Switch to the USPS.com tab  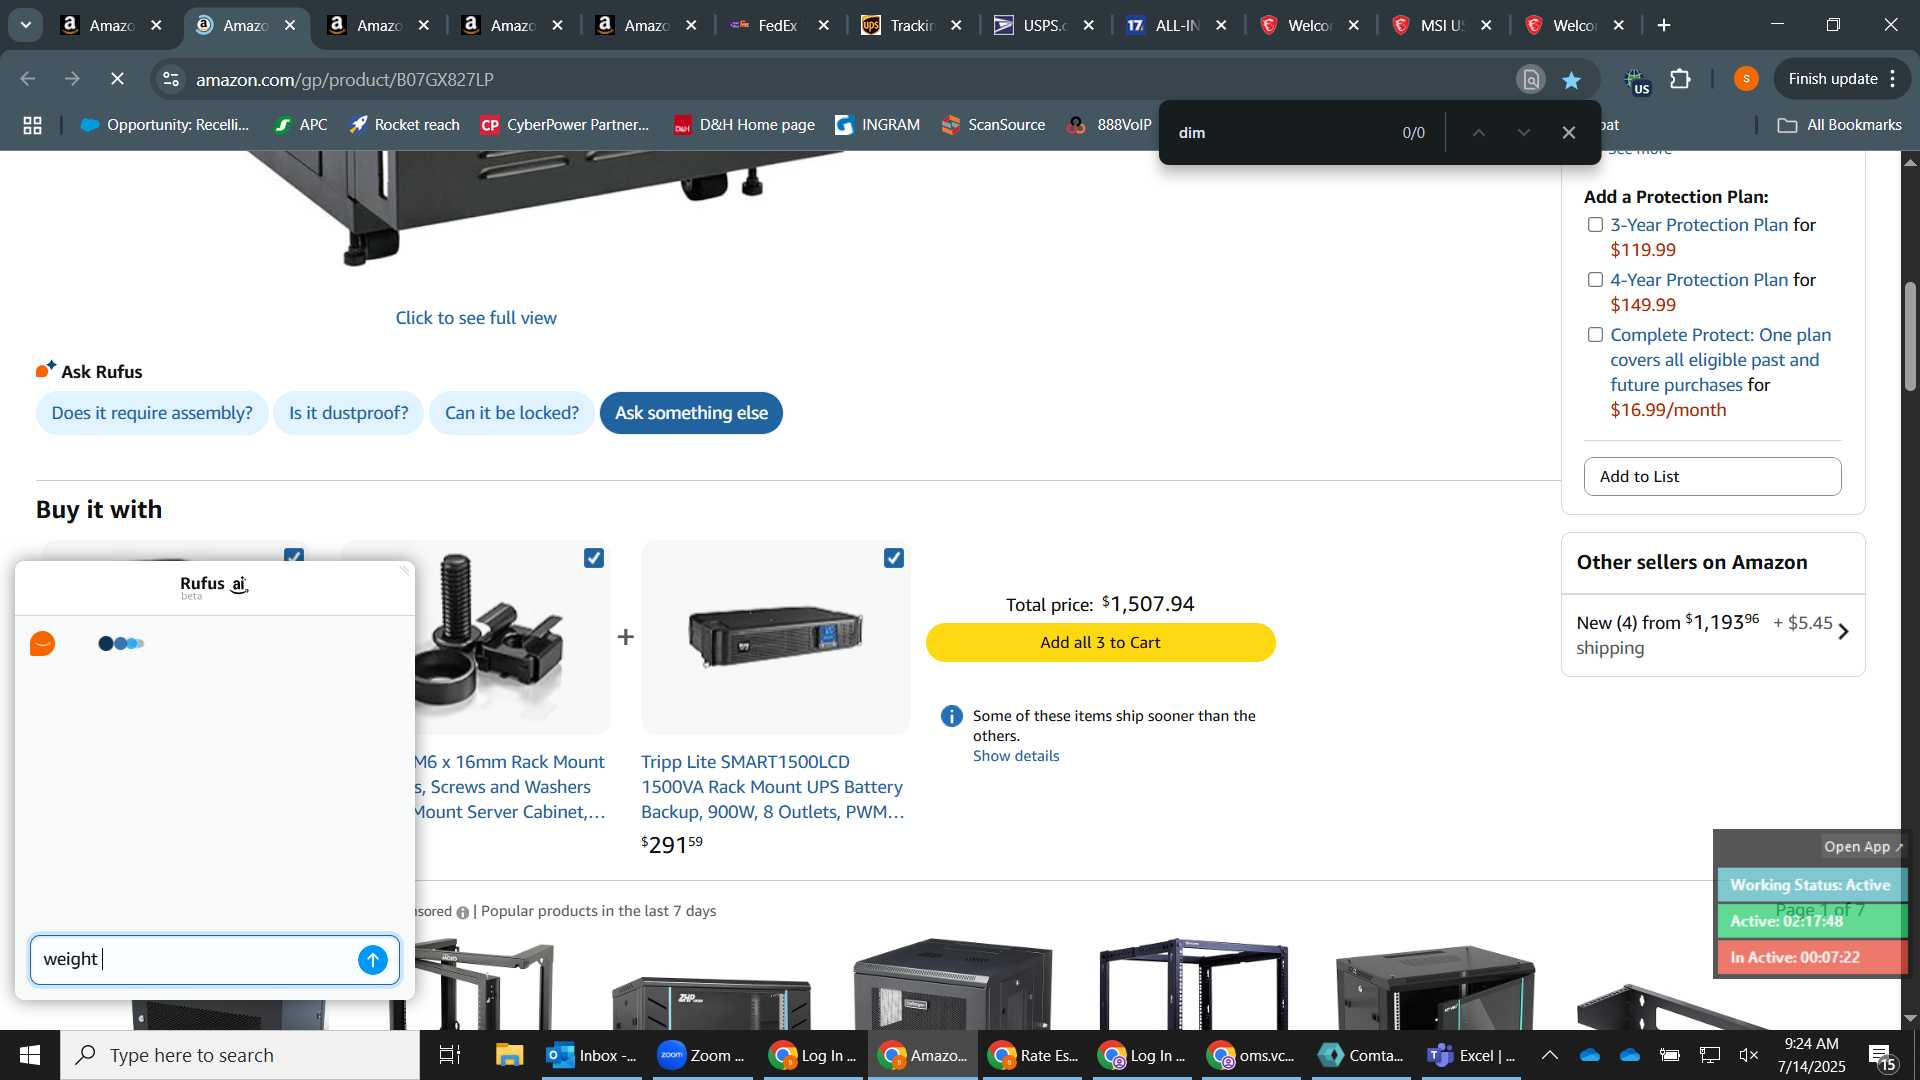[x=1045, y=25]
